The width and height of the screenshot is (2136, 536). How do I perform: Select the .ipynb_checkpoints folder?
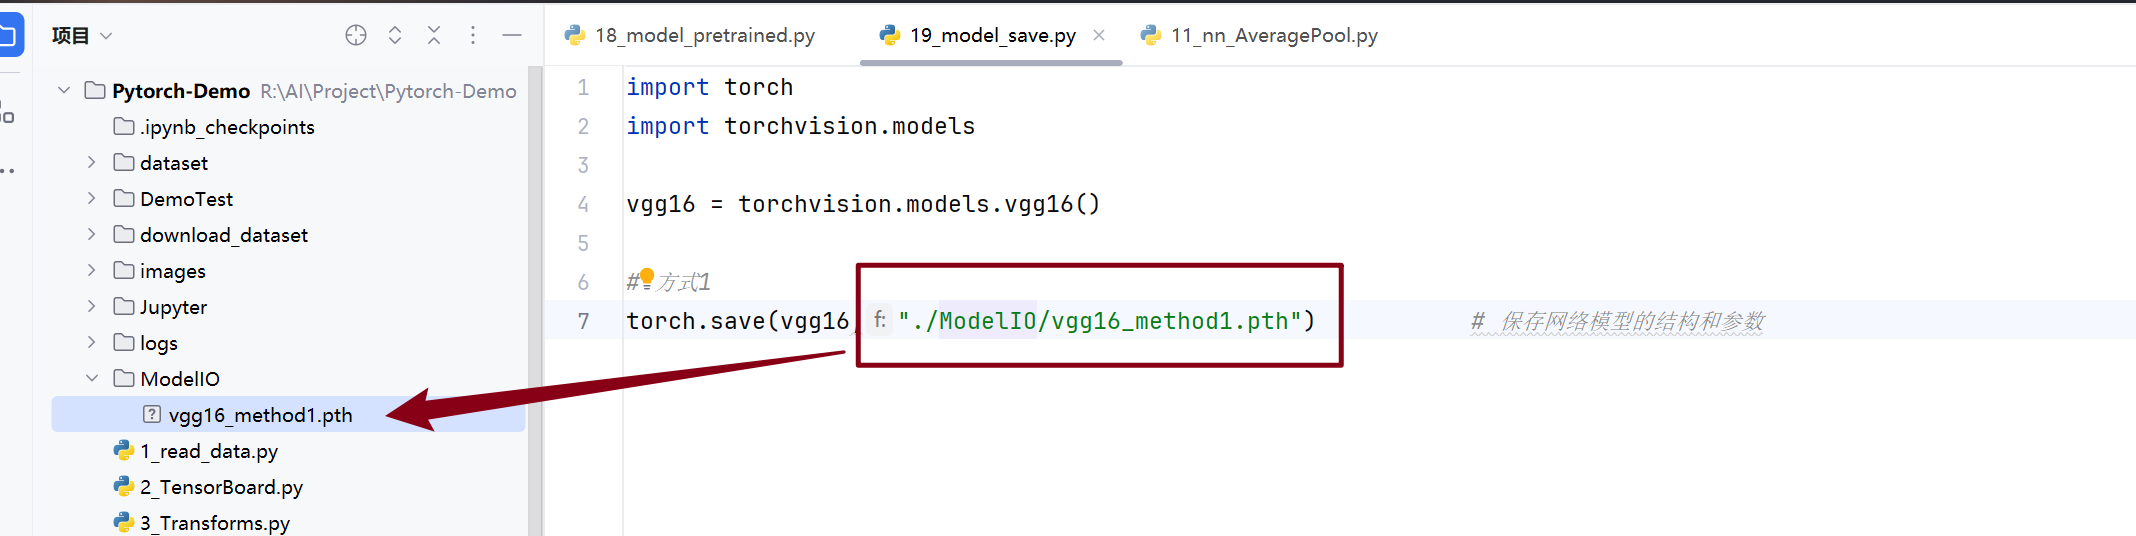(x=227, y=127)
